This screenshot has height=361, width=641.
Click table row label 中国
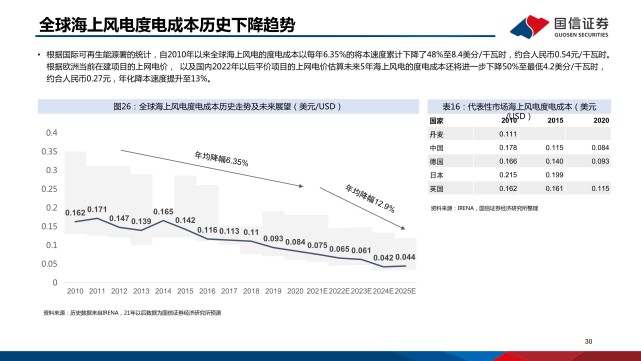click(436, 148)
